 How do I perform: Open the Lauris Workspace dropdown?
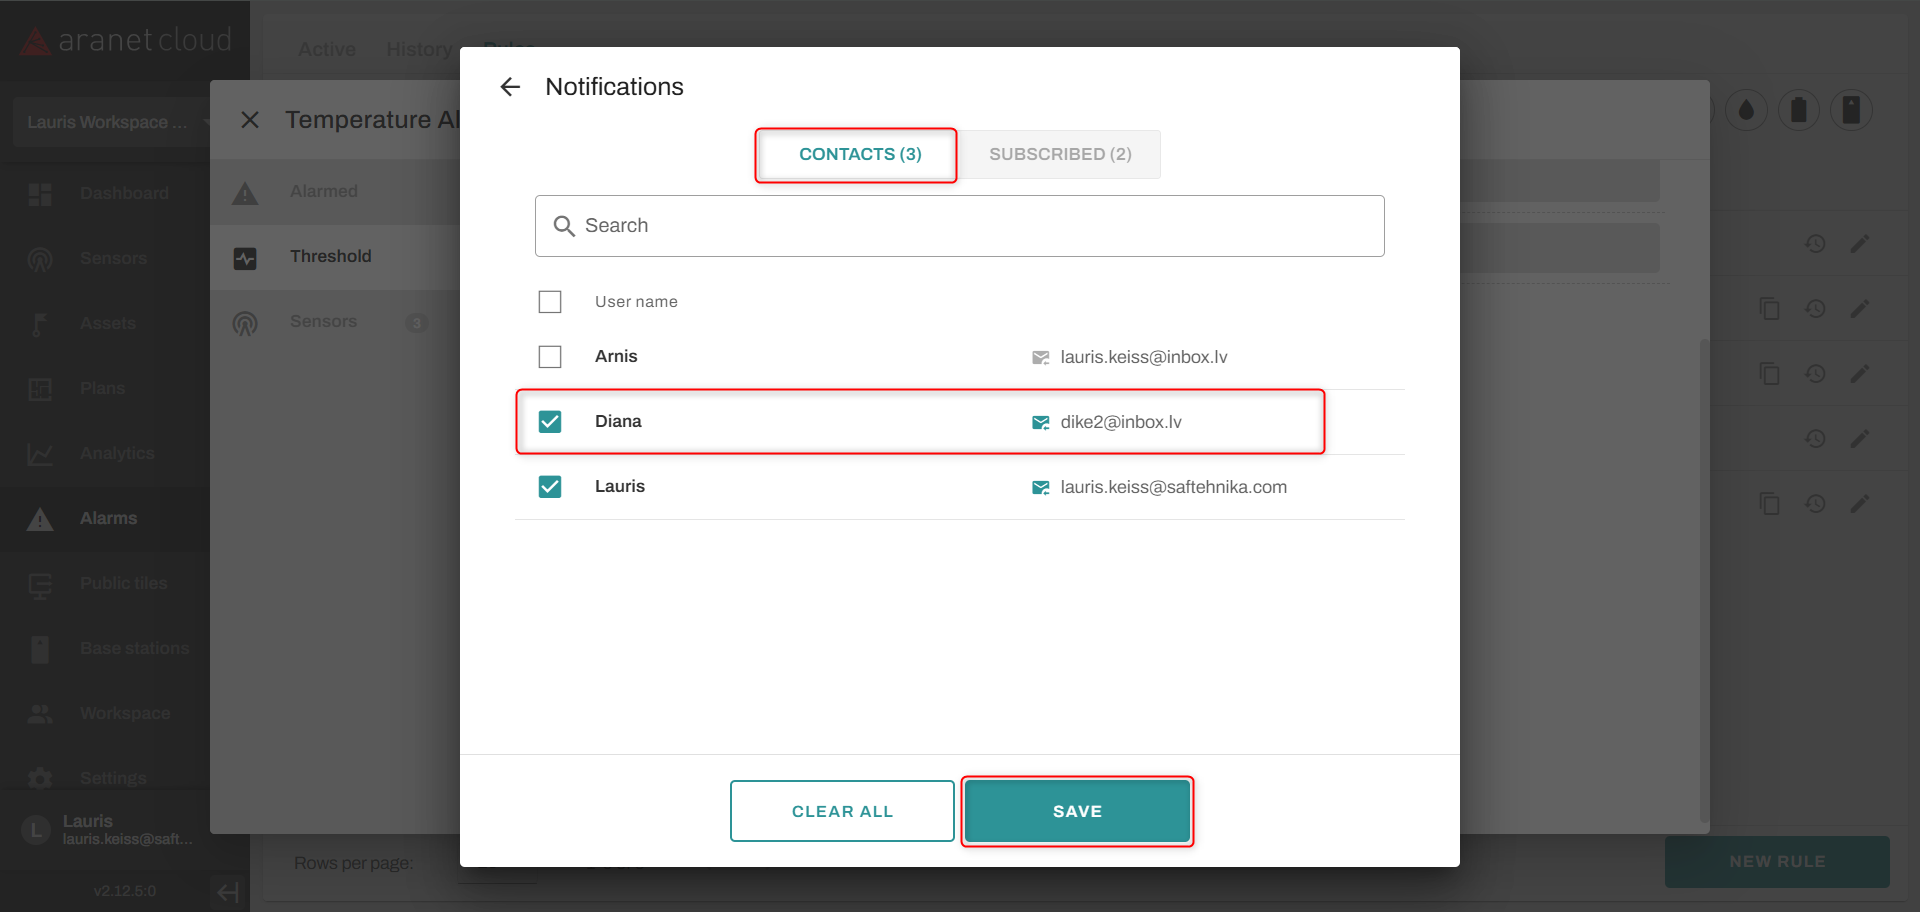pyautogui.click(x=110, y=122)
